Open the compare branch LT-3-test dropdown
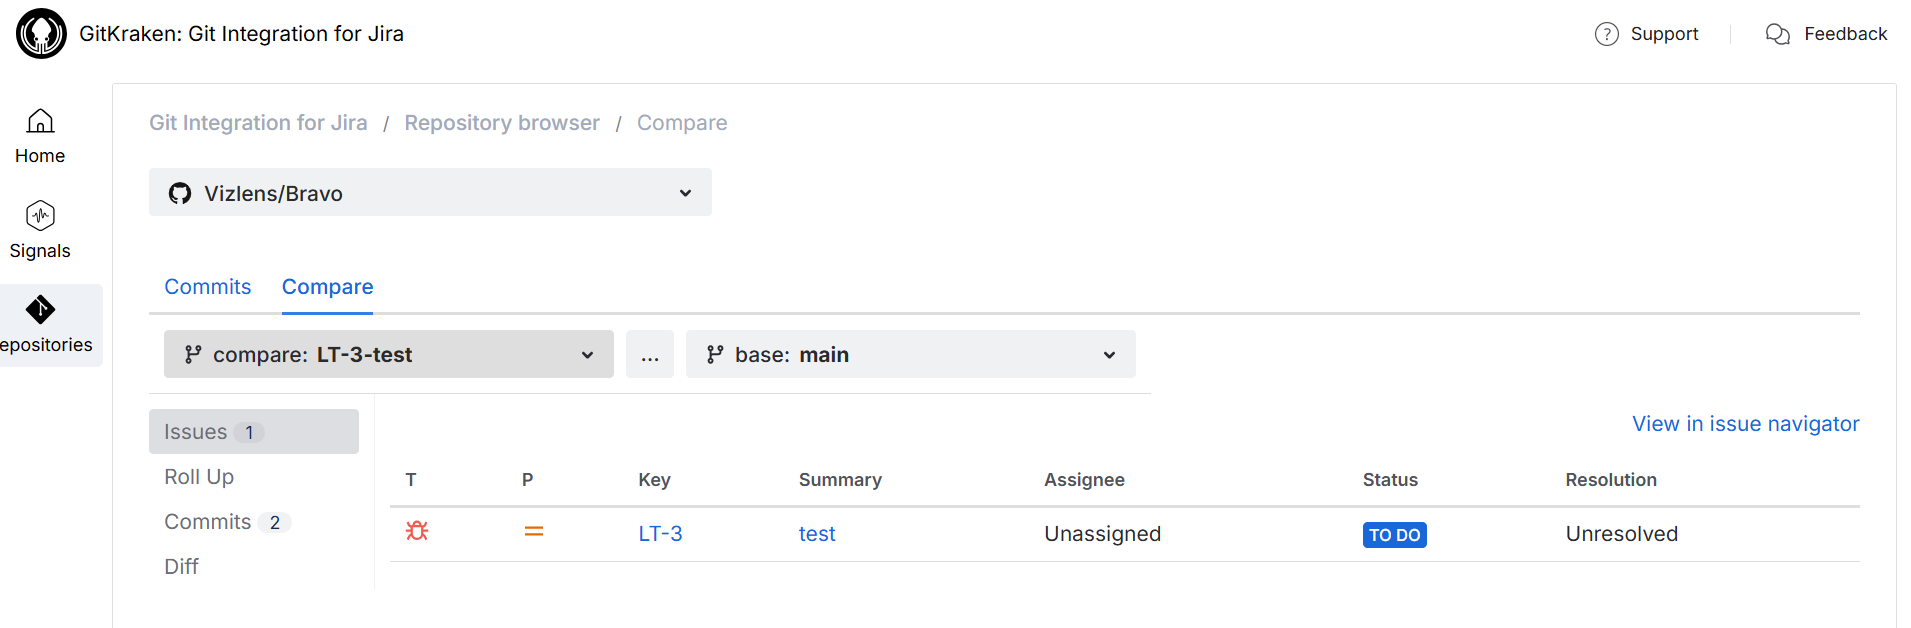The image size is (1911, 628). tap(388, 355)
